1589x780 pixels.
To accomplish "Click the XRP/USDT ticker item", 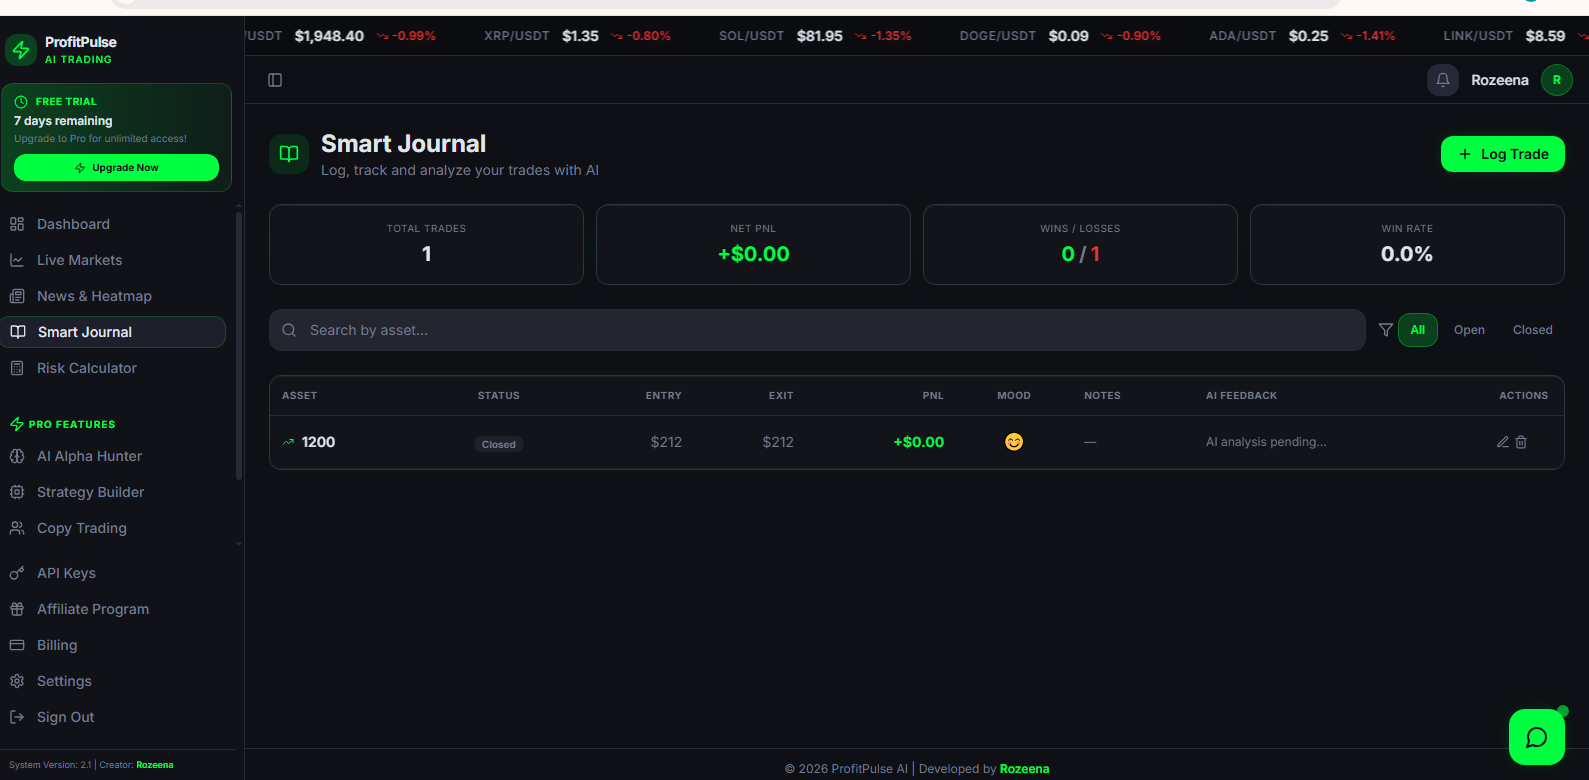I will pyautogui.click(x=577, y=36).
